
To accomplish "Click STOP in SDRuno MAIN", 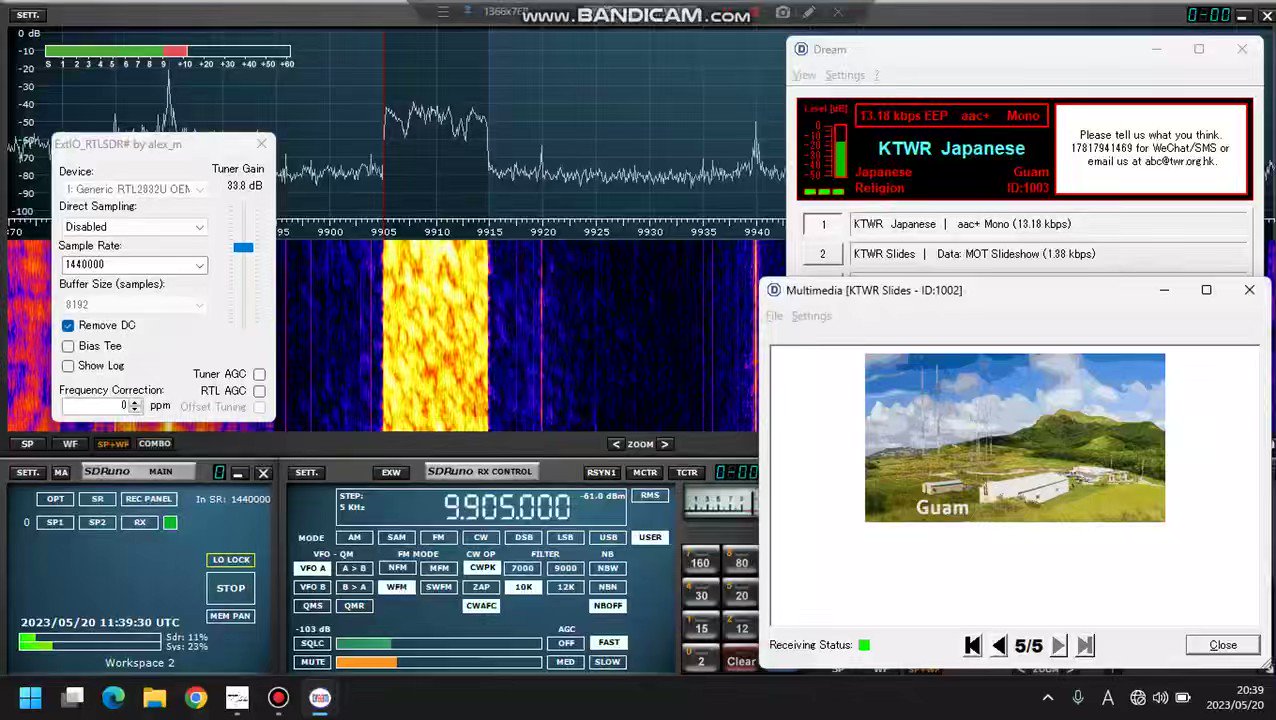I will point(231,588).
